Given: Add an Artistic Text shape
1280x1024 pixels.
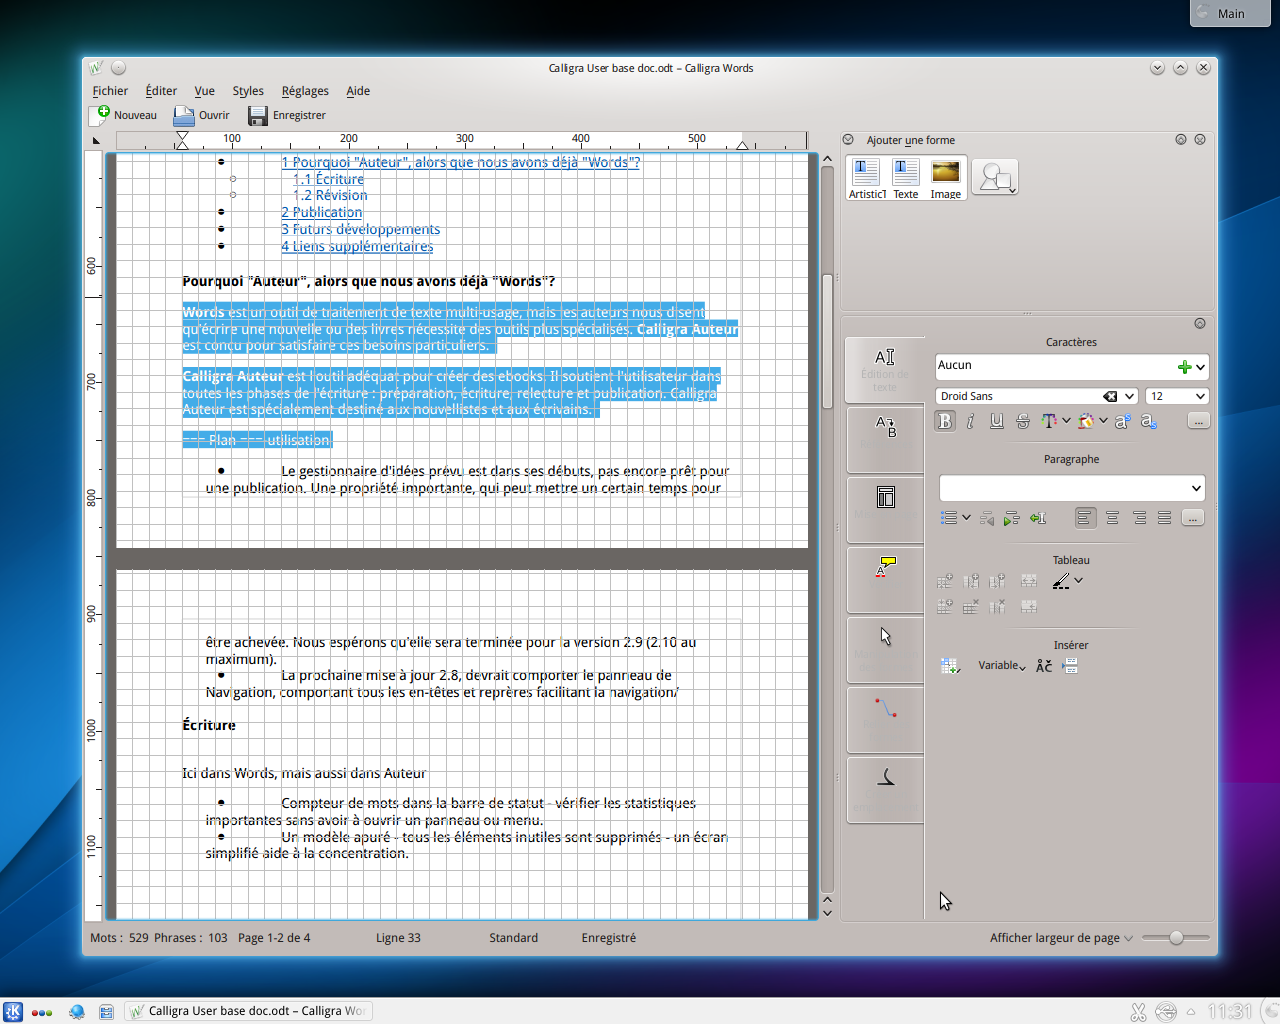Looking at the screenshot, I should [867, 179].
